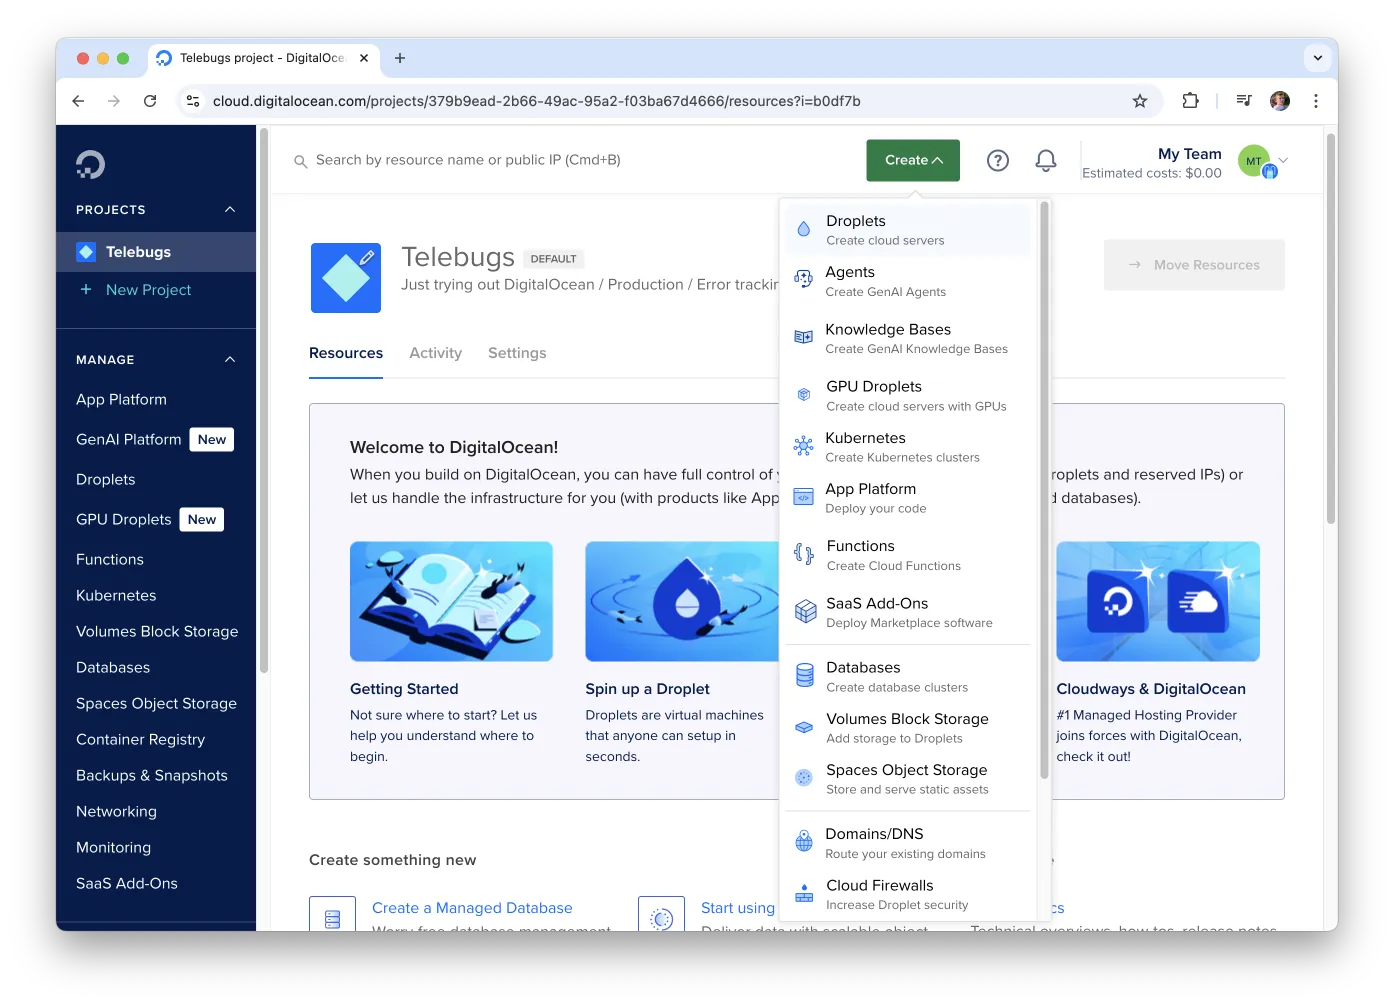Open the Cloud Firewalls option
Viewport: 1394px width, 1005px height.
point(878,893)
